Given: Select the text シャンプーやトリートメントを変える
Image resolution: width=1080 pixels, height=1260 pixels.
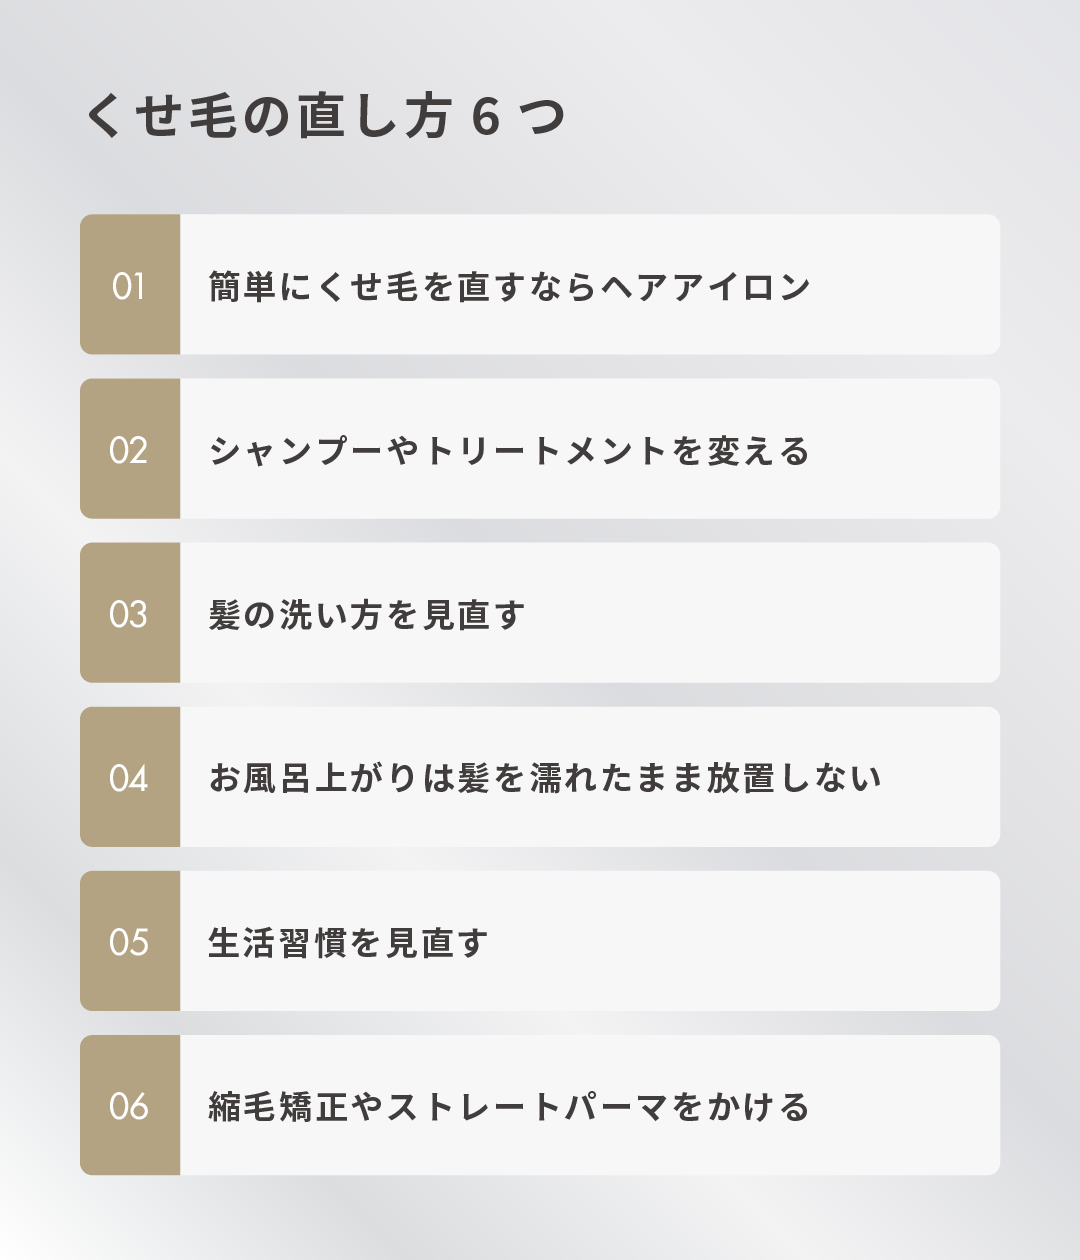Looking at the screenshot, I should tap(509, 451).
